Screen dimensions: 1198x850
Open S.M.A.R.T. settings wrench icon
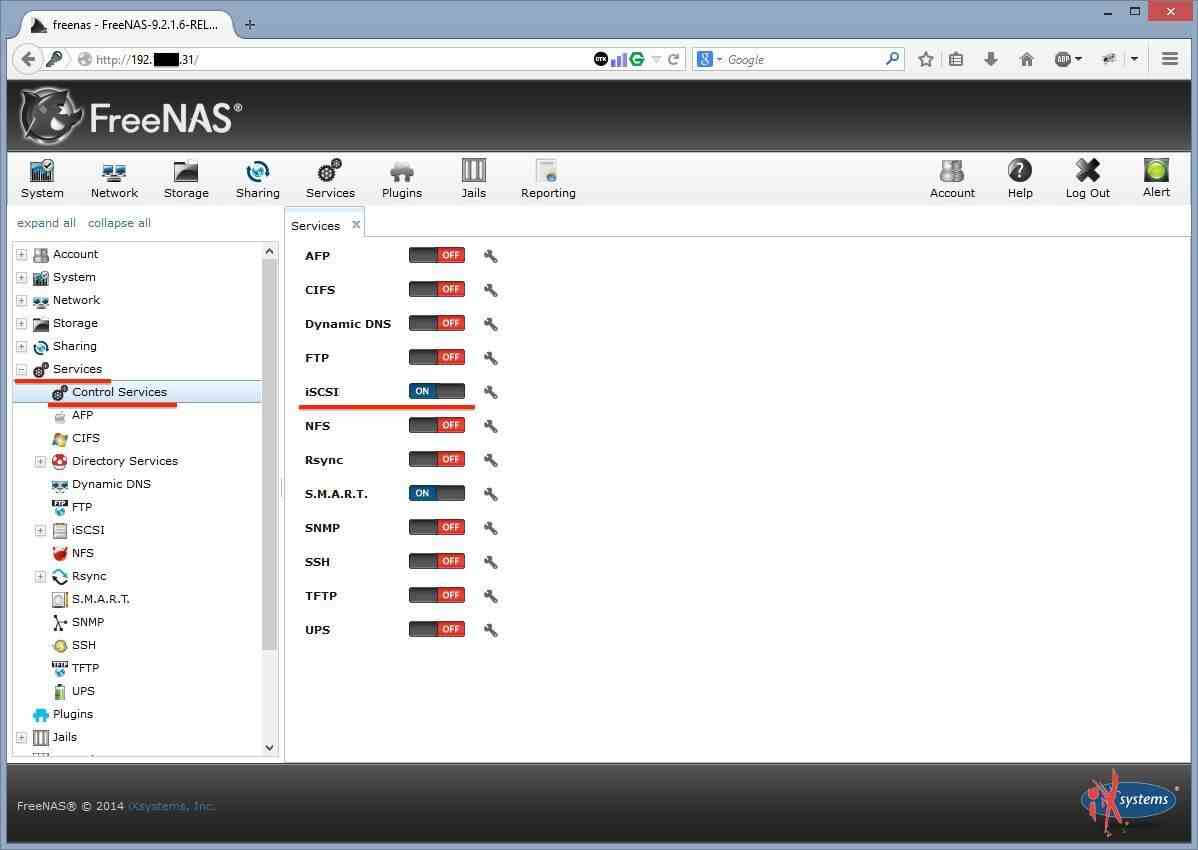pos(491,494)
